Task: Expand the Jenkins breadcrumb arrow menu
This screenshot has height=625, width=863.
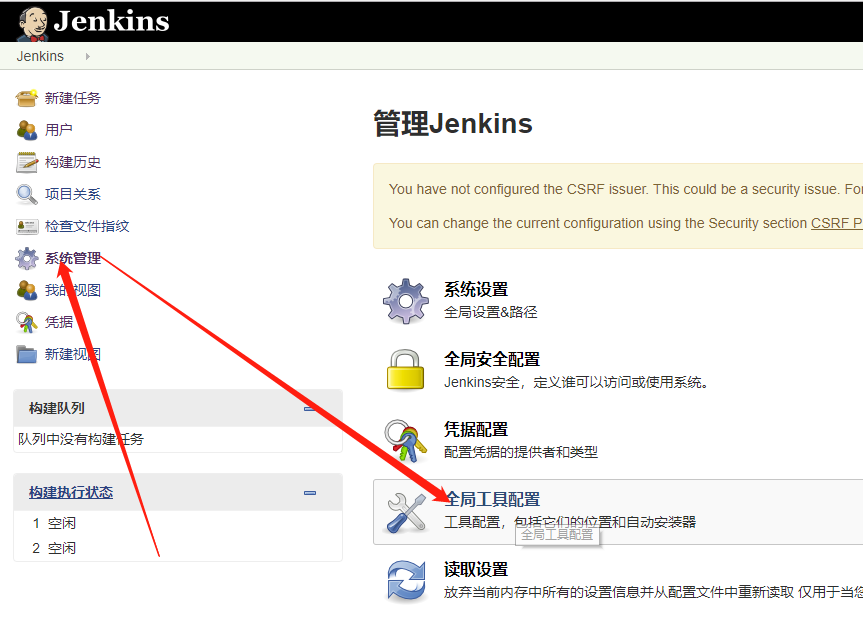Action: coord(88,57)
